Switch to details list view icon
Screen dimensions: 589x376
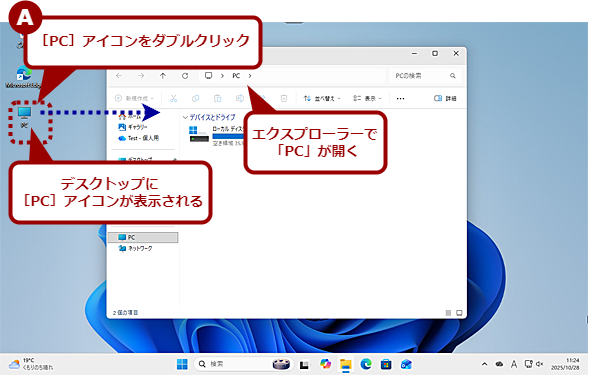(448, 313)
